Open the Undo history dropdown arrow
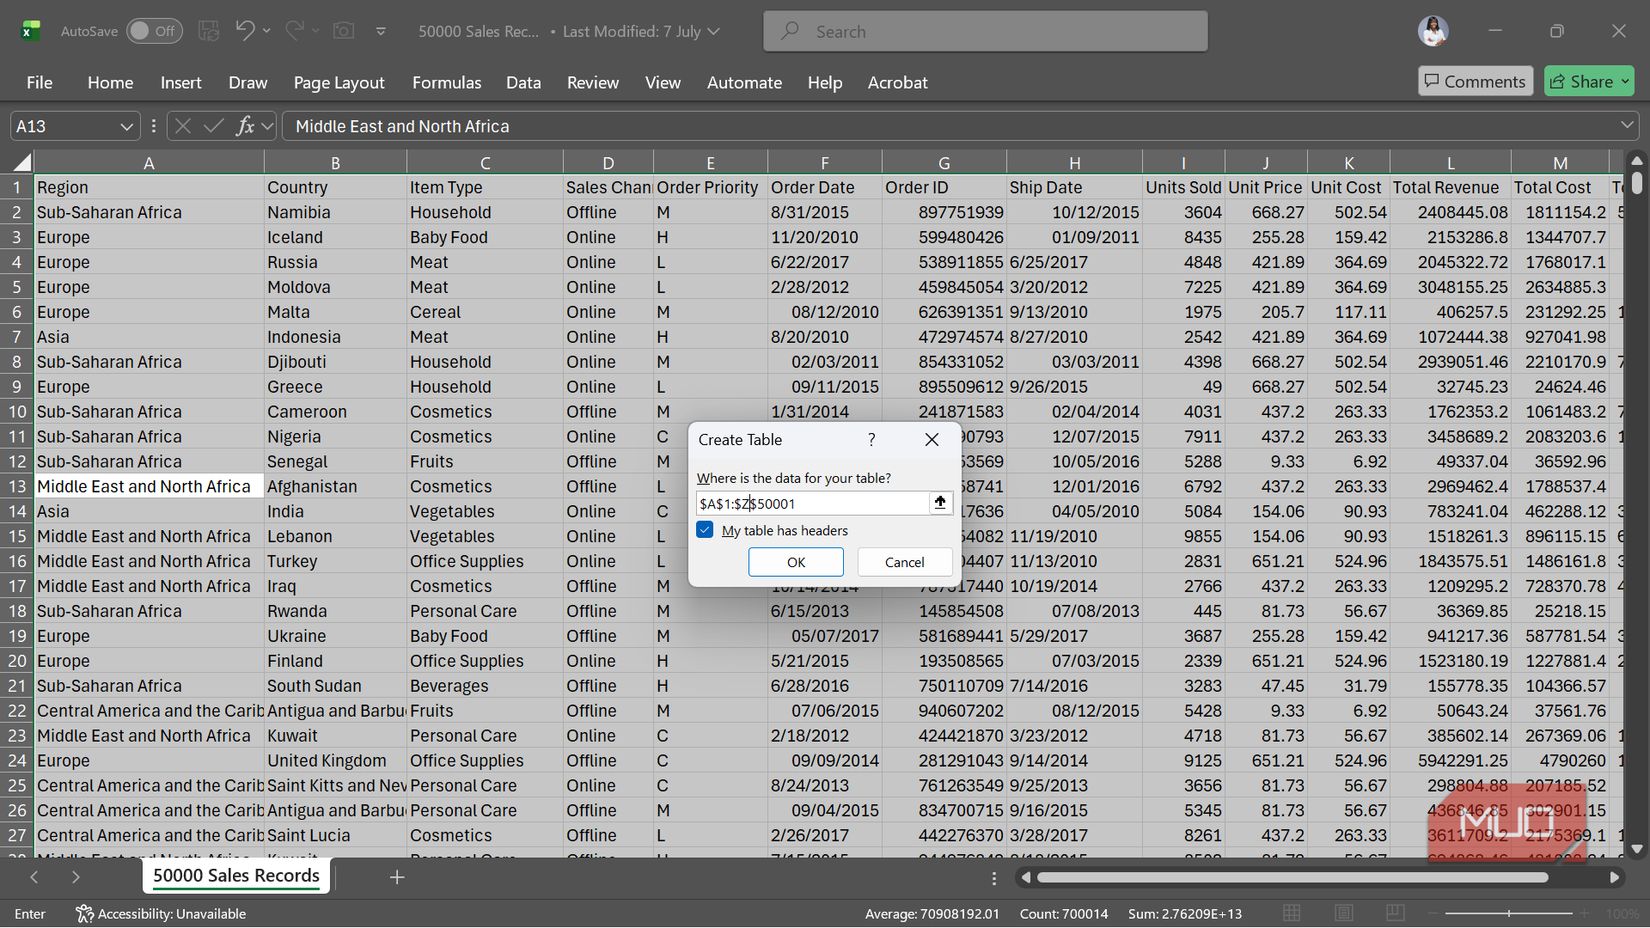 (266, 31)
